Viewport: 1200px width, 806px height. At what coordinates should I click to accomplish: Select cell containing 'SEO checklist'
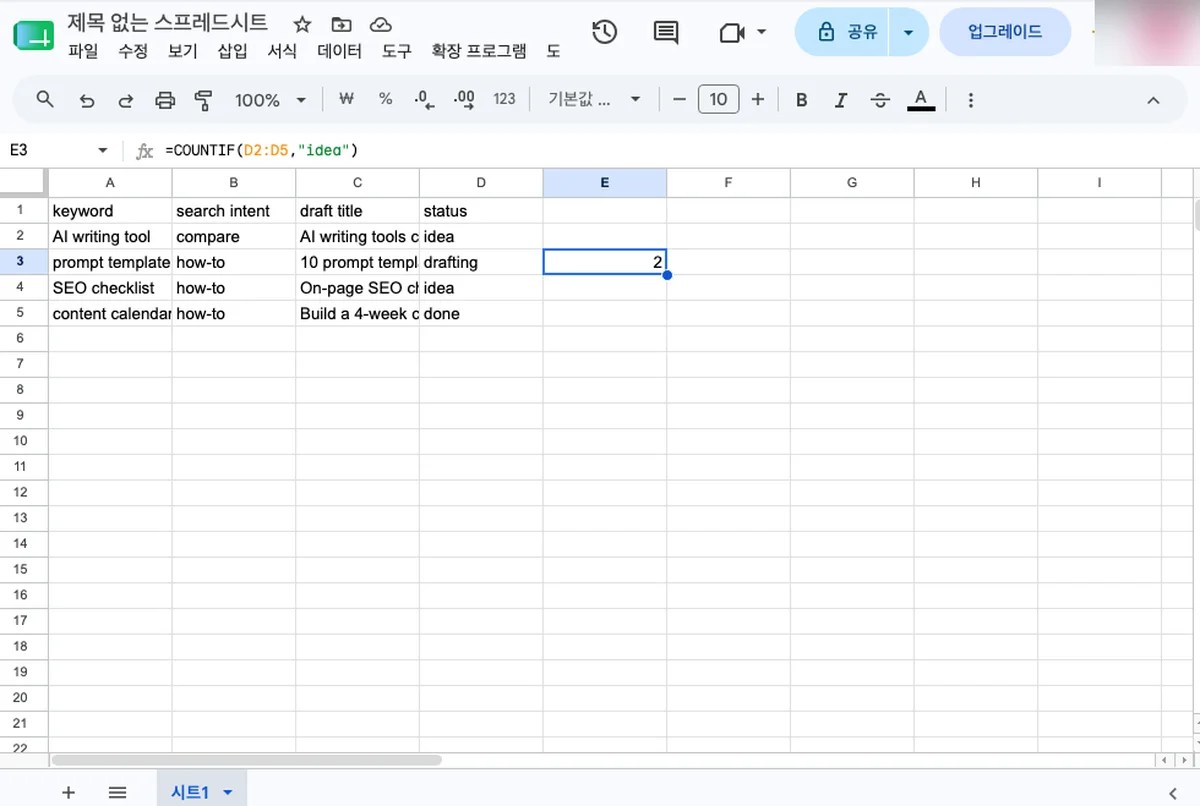point(110,288)
